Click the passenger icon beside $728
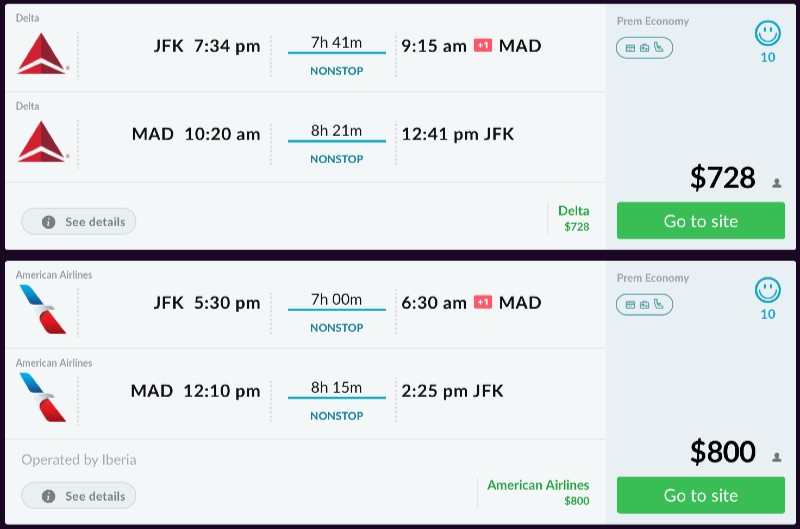The width and height of the screenshot is (800, 529). pos(776,183)
